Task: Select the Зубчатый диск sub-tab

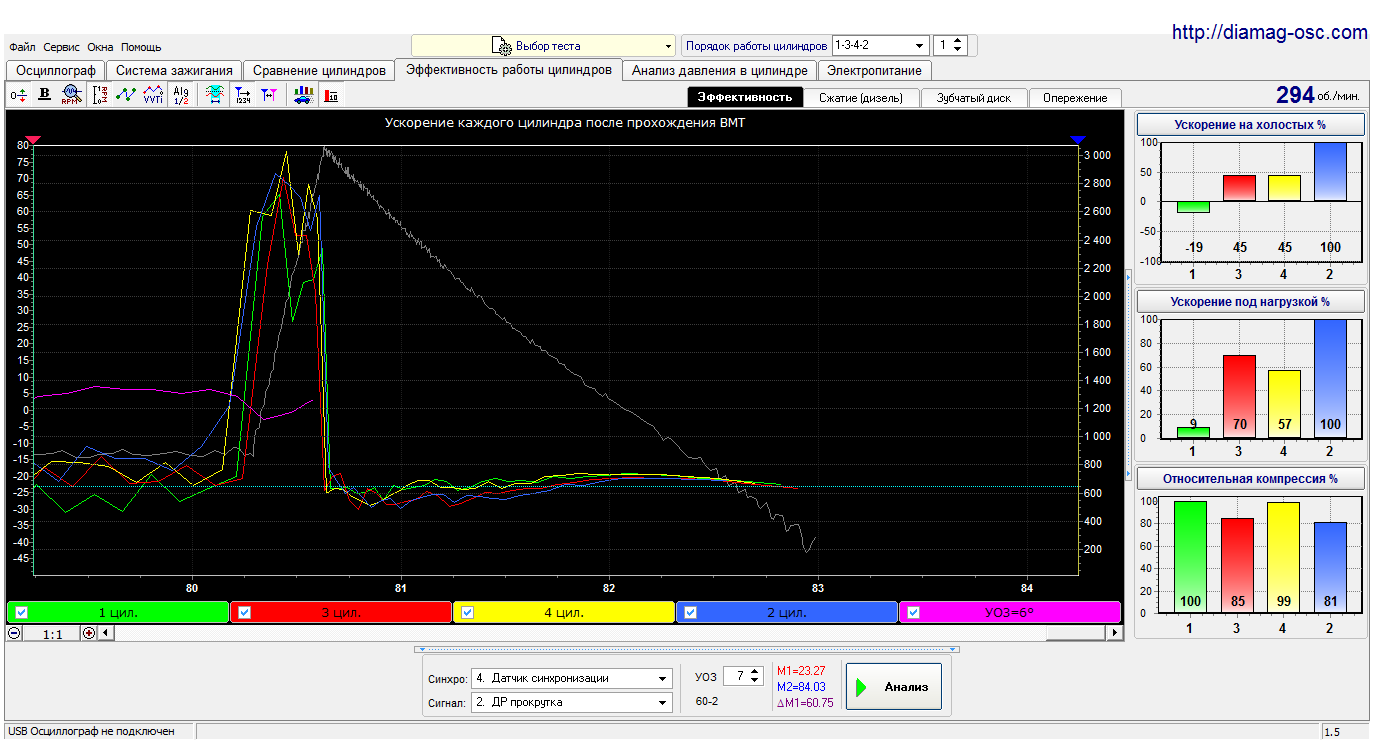Action: tap(974, 97)
